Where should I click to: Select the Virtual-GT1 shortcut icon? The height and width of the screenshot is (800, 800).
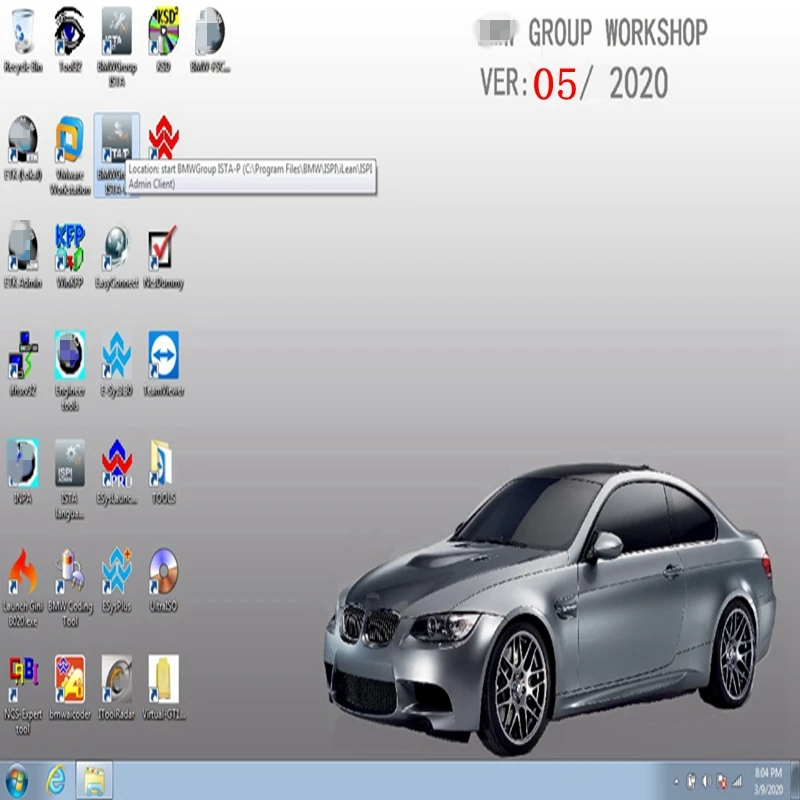point(164,689)
